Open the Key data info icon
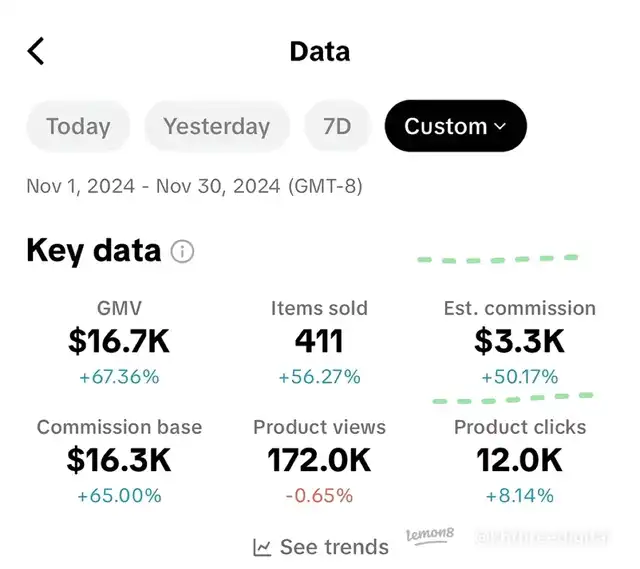This screenshot has height=569, width=640. [182, 251]
